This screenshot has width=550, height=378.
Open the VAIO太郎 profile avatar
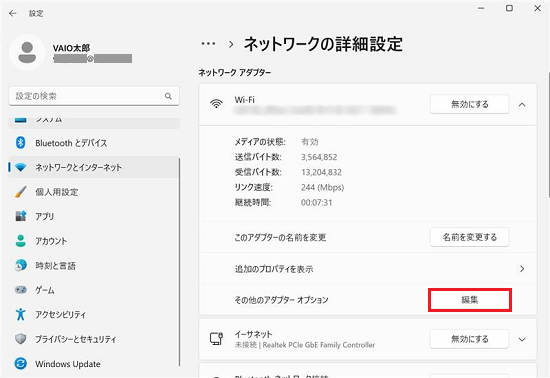(x=27, y=53)
